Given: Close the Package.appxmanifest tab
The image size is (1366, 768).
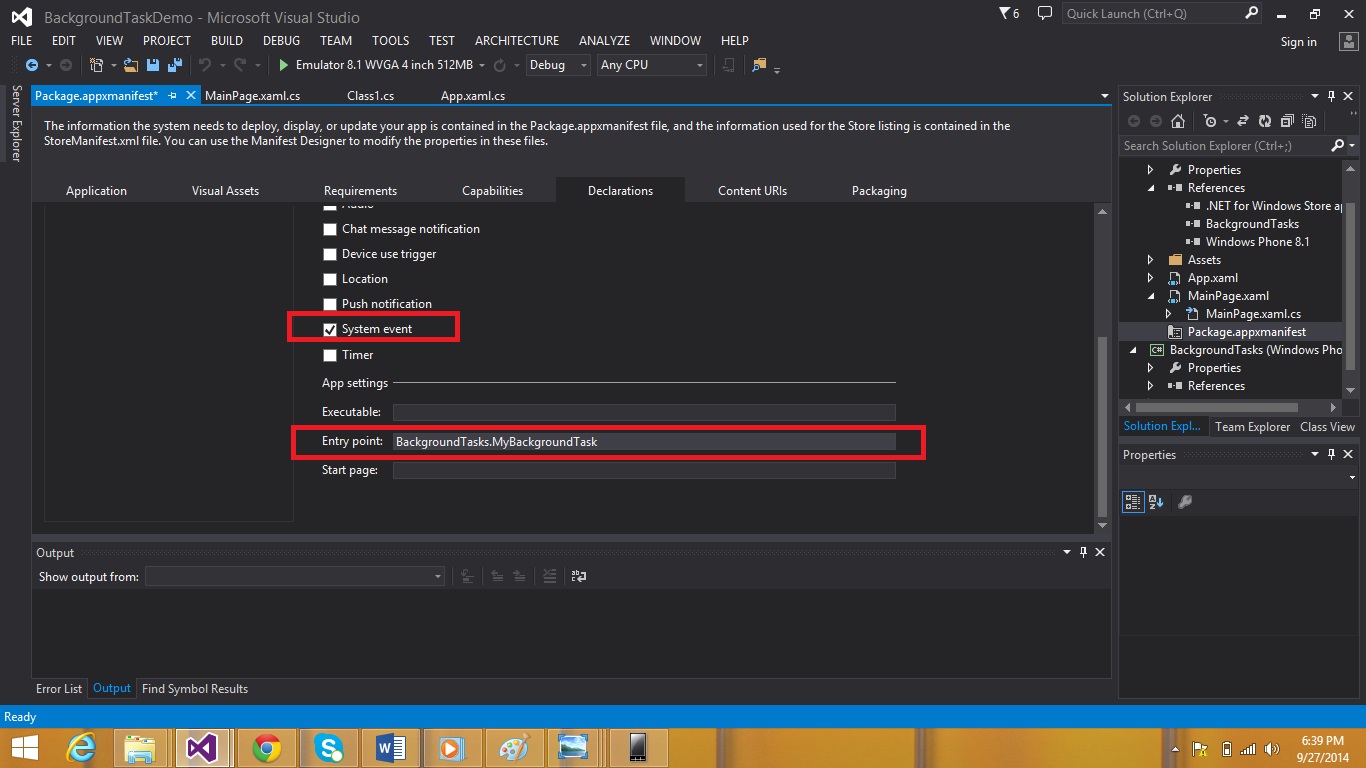Looking at the screenshot, I should (190, 96).
